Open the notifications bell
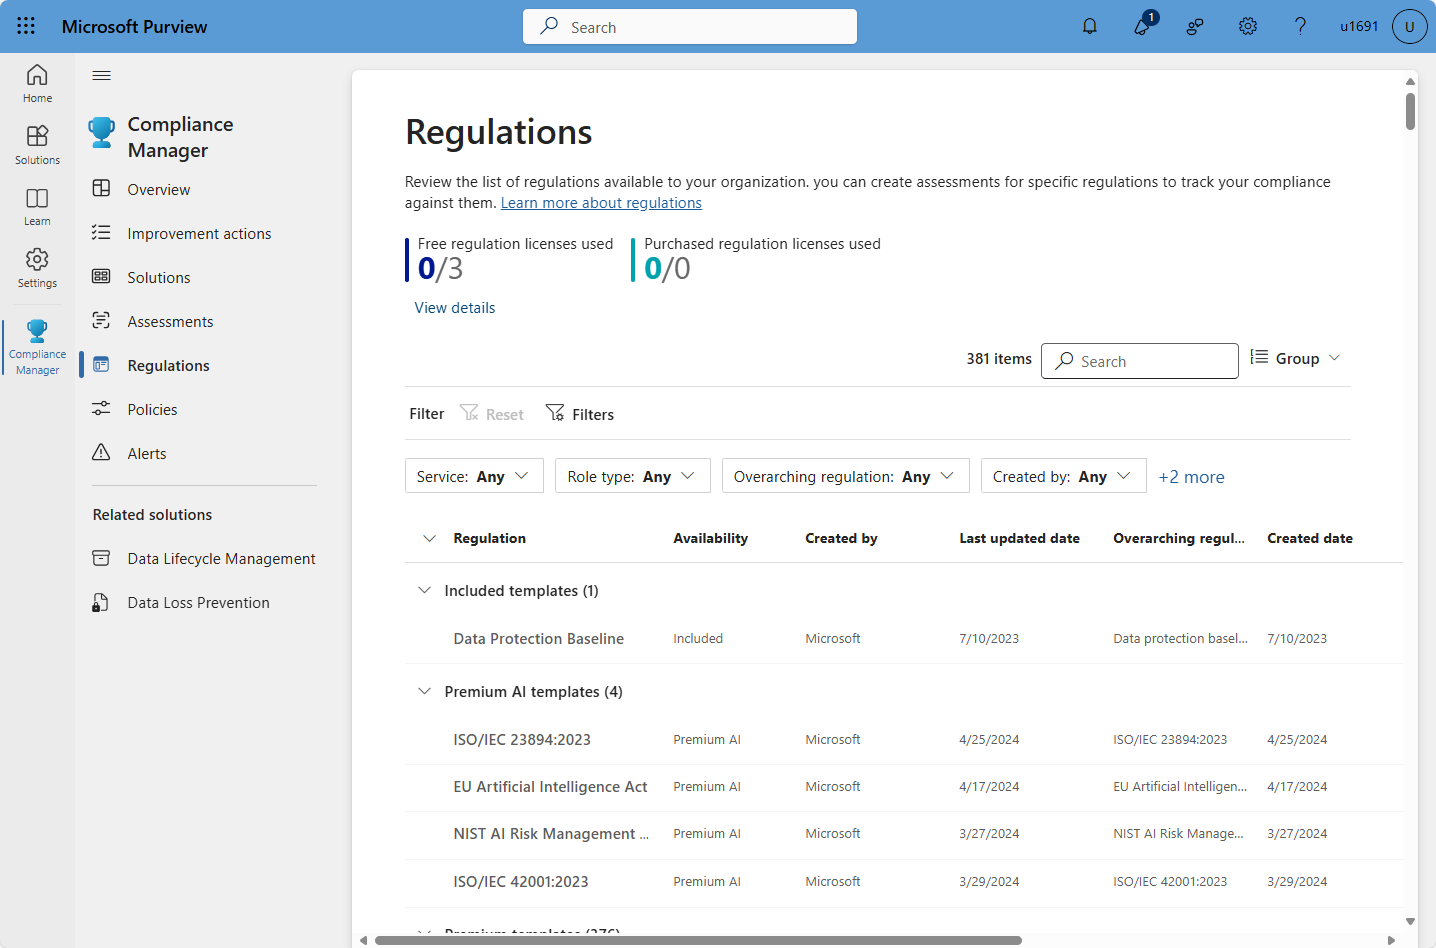 (x=1089, y=26)
